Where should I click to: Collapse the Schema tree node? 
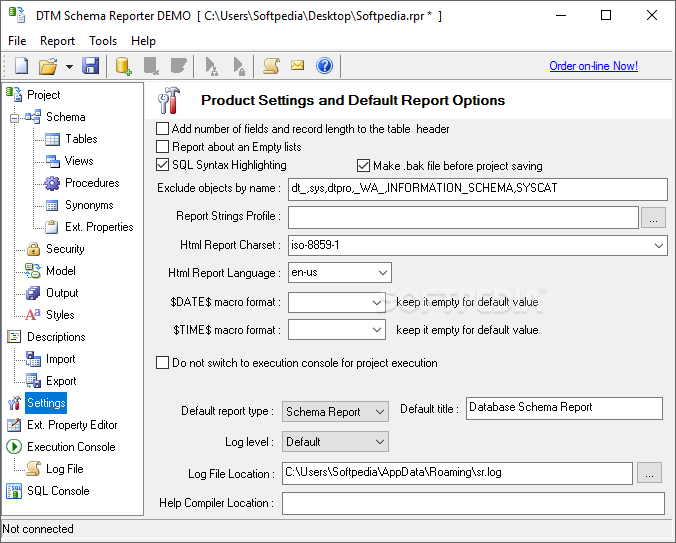coord(14,118)
